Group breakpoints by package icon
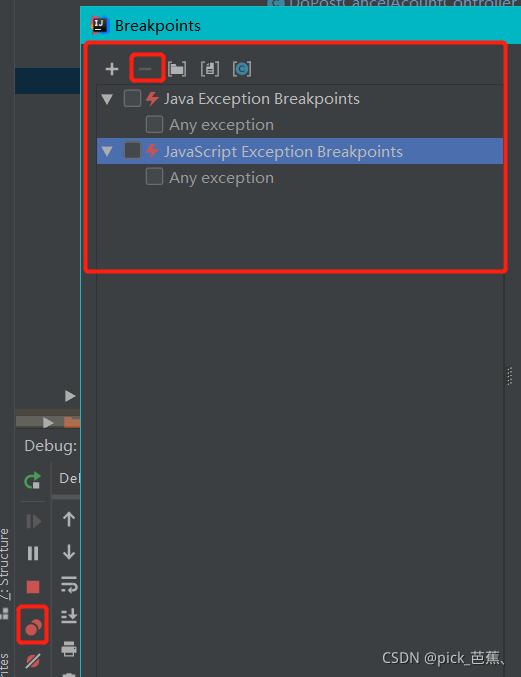This screenshot has width=521, height=677. [x=177, y=69]
